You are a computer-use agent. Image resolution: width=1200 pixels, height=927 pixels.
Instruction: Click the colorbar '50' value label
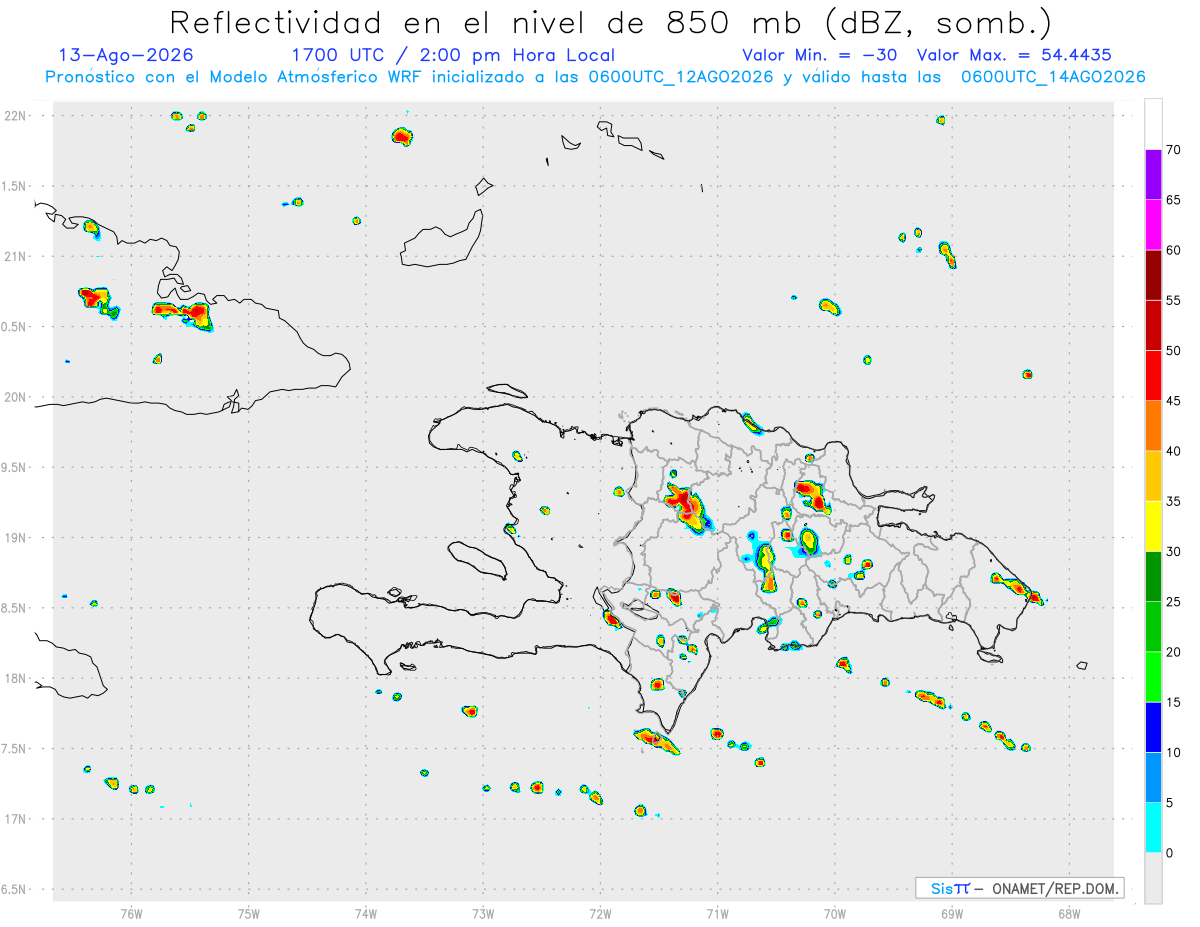1174,351
